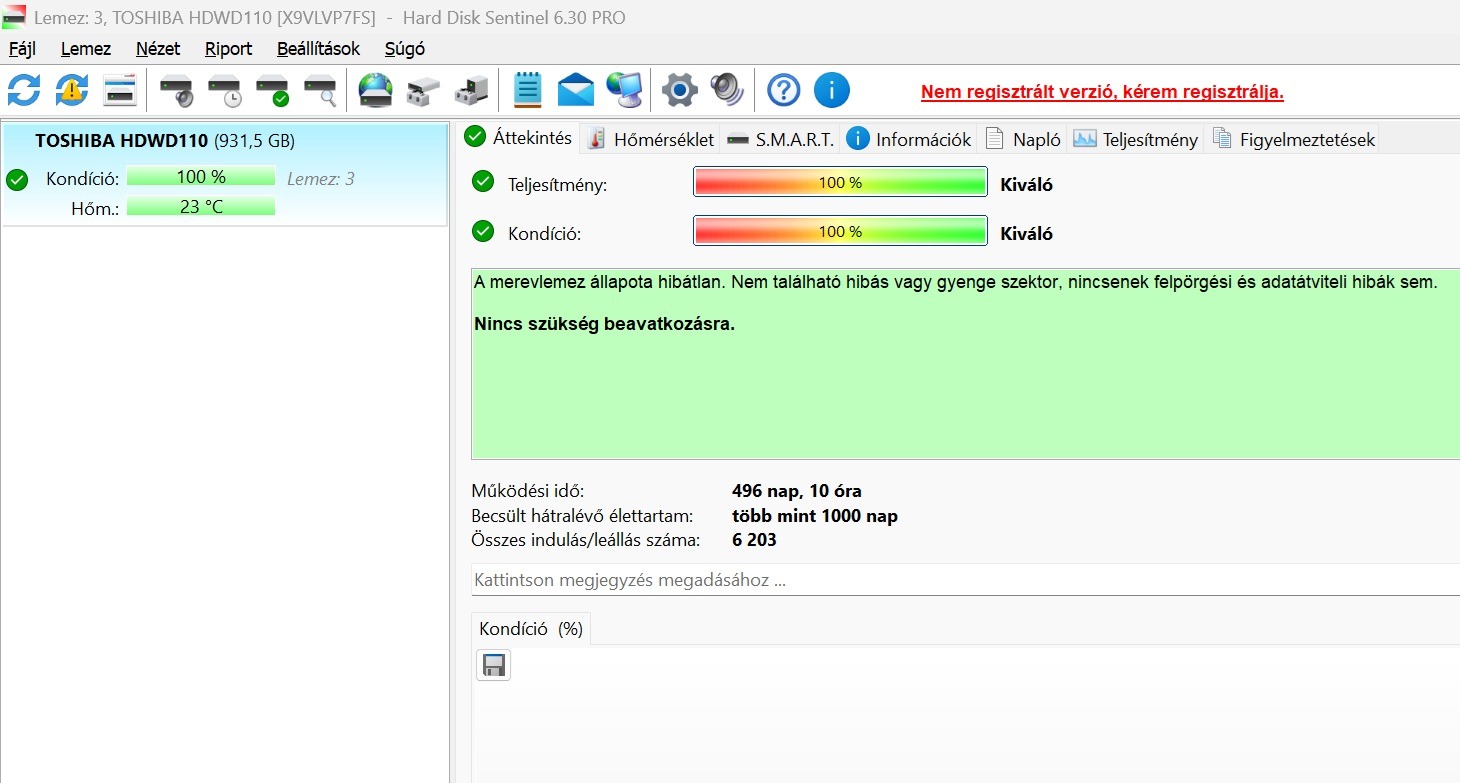Image resolution: width=1460 pixels, height=783 pixels.
Task: Click the globe with monitor icon
Action: (624, 91)
